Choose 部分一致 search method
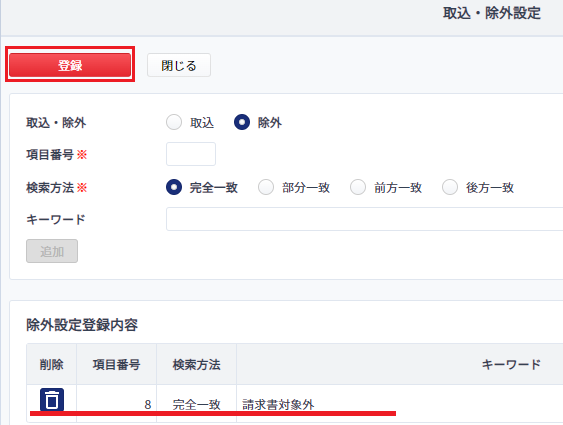This screenshot has height=425, width=563. pos(266,187)
